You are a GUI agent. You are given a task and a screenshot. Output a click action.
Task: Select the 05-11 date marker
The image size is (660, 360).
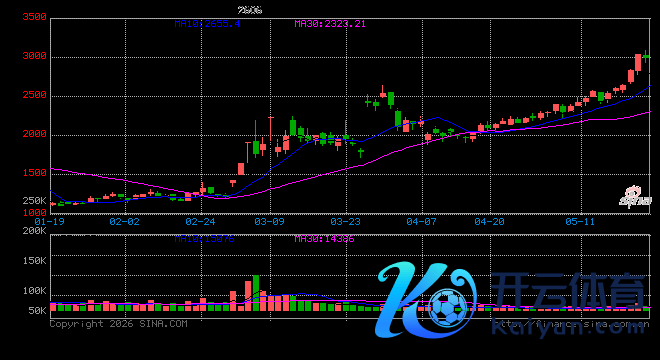580,222
